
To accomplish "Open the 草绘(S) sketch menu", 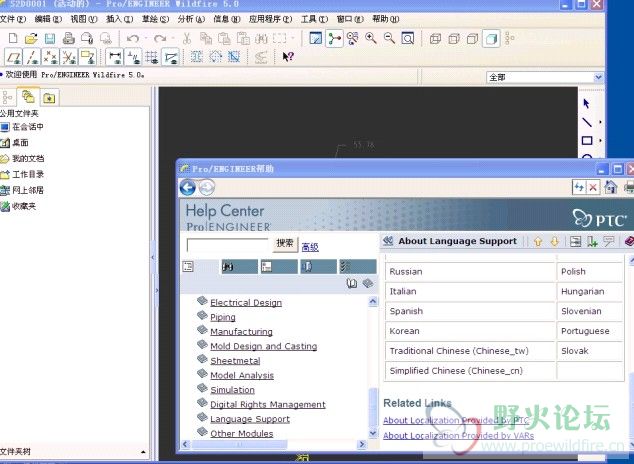I will tap(155, 19).
